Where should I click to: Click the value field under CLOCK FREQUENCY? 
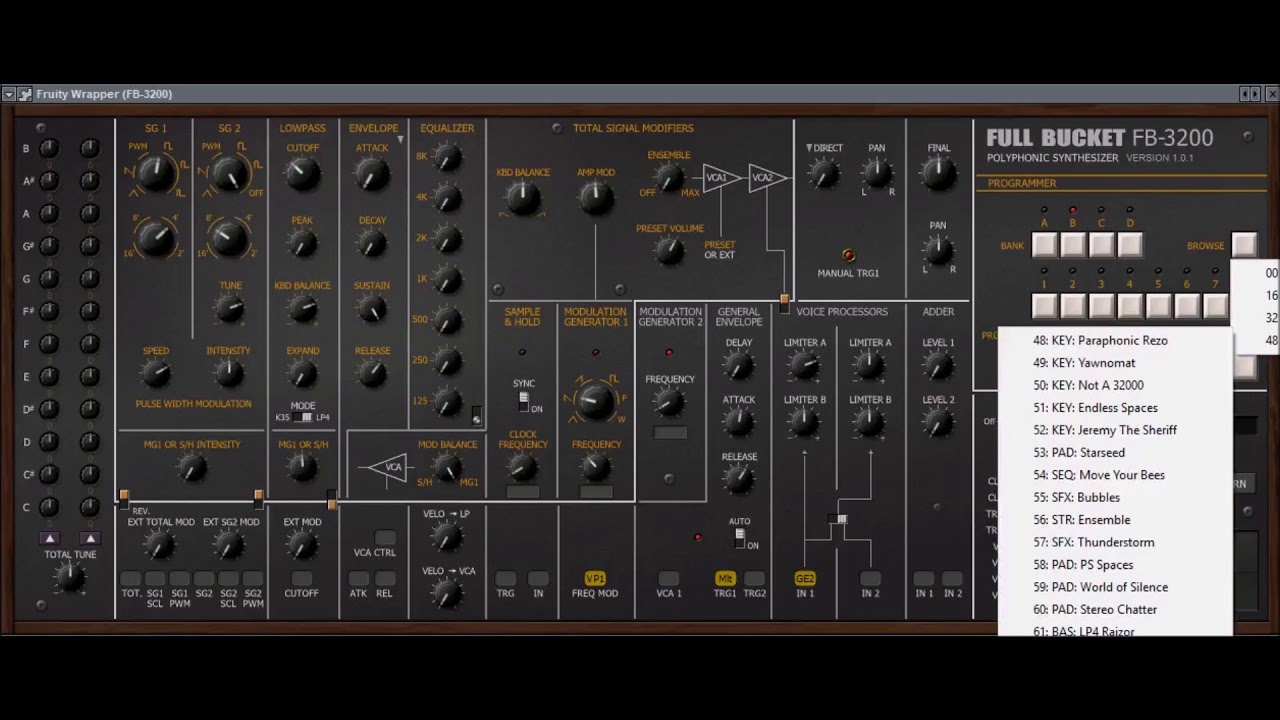coord(523,492)
